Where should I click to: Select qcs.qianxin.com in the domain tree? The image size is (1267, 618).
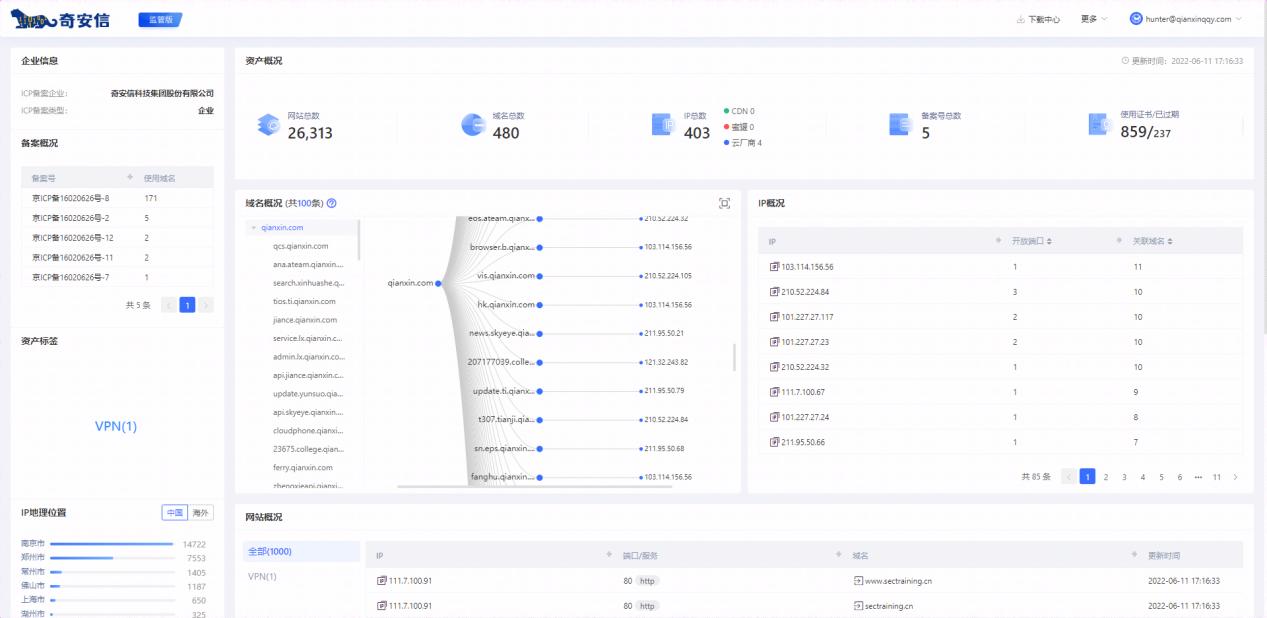click(x=300, y=246)
